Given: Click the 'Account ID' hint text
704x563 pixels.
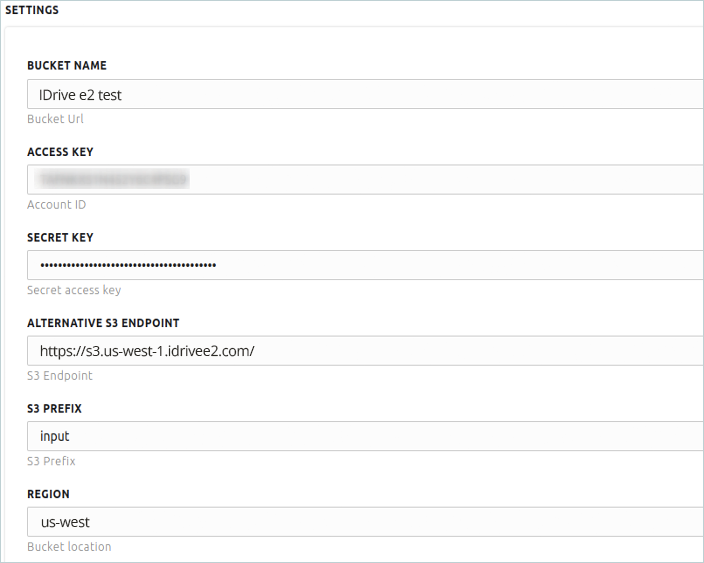Looking at the screenshot, I should (x=57, y=205).
